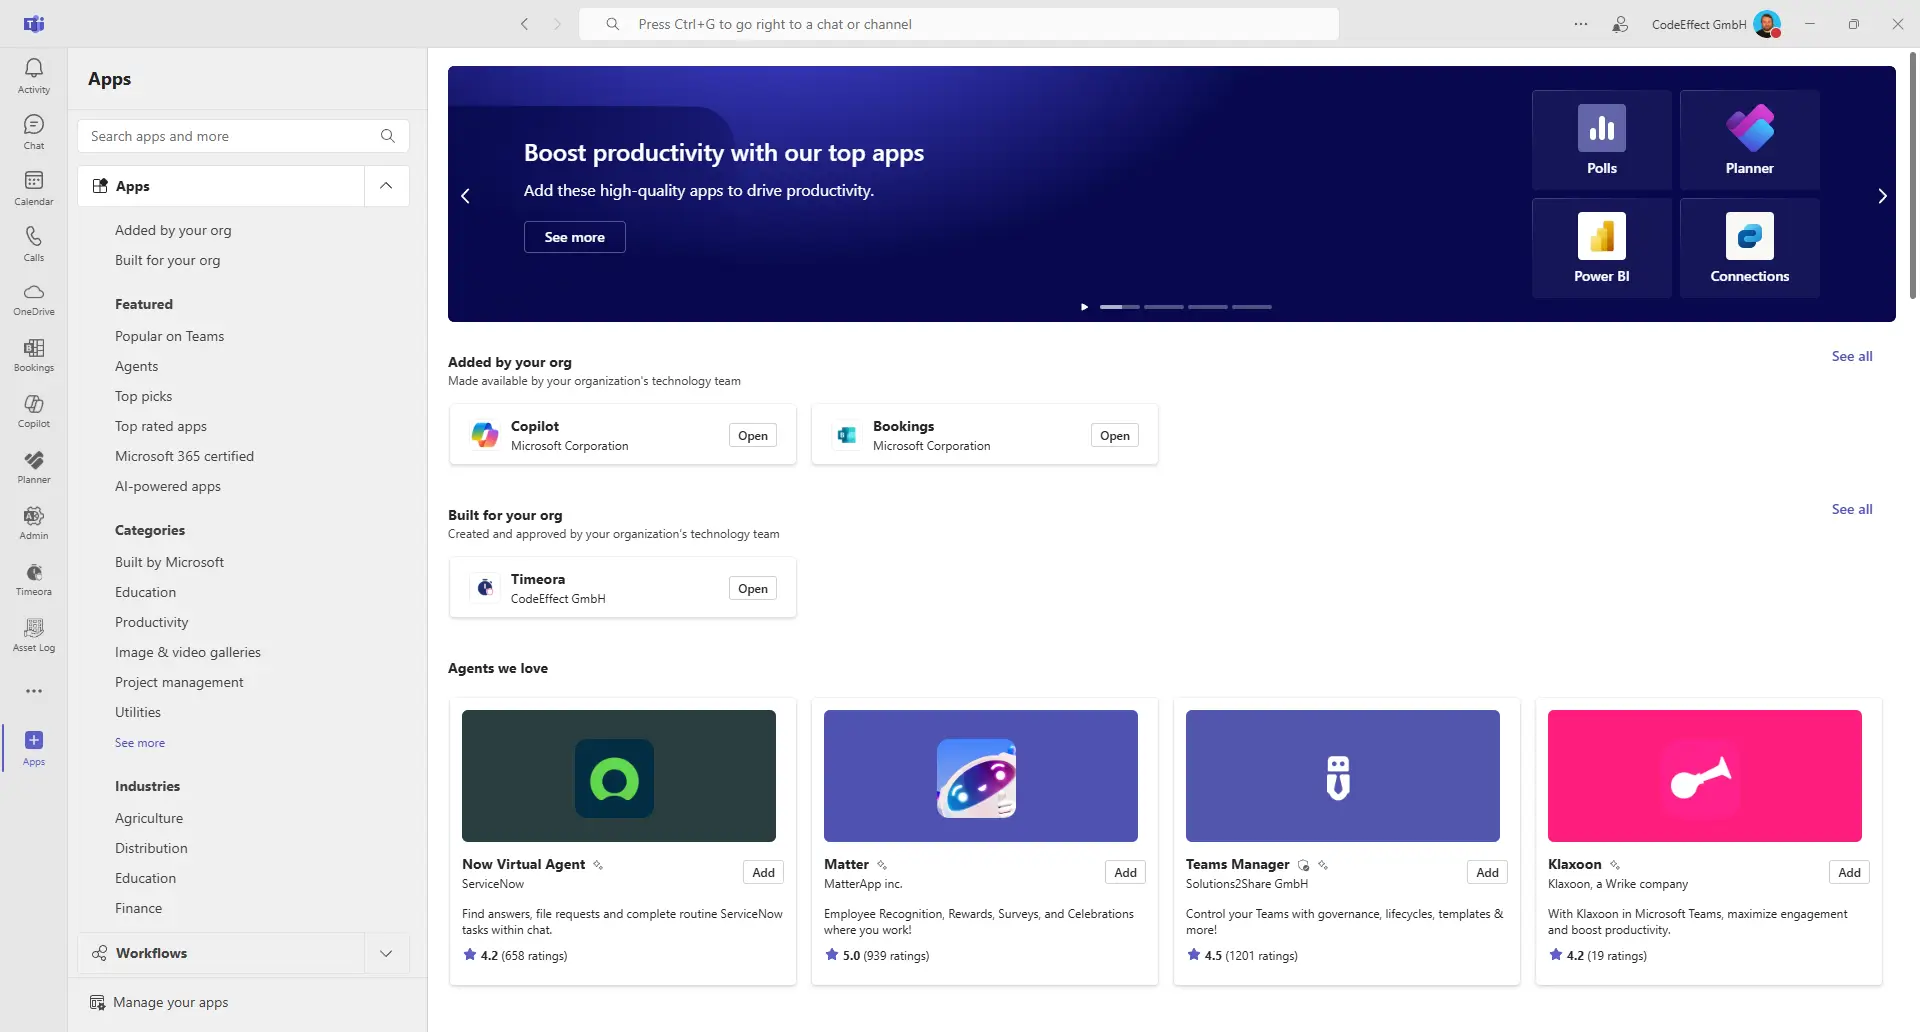Select the Apps icon in left rail

[x=34, y=748]
